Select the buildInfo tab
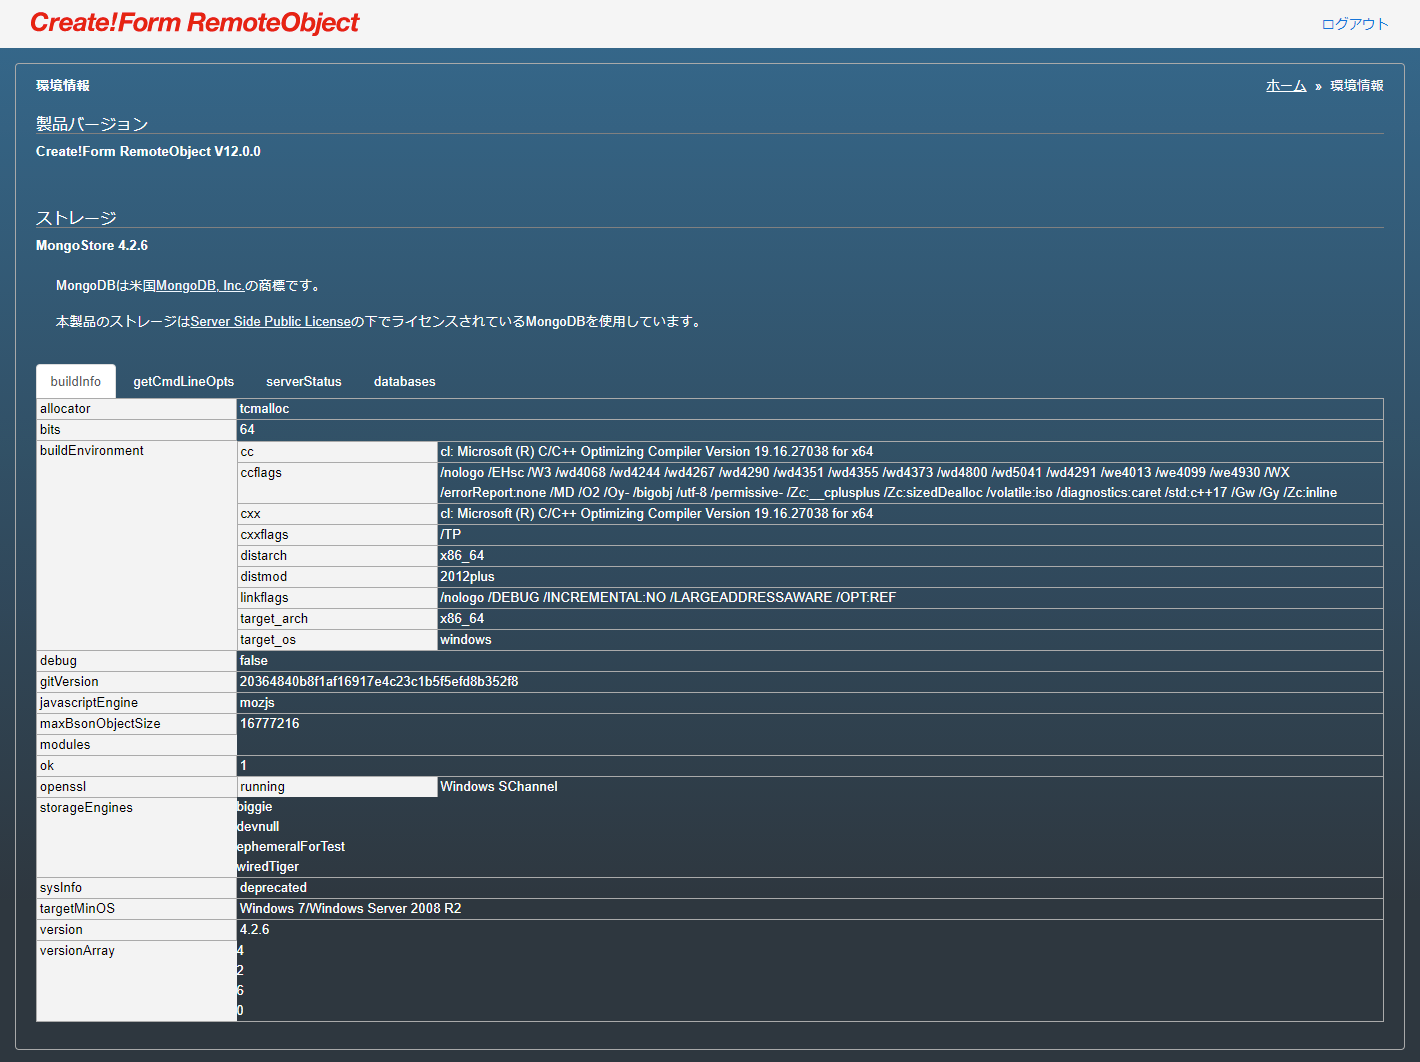 (x=76, y=381)
